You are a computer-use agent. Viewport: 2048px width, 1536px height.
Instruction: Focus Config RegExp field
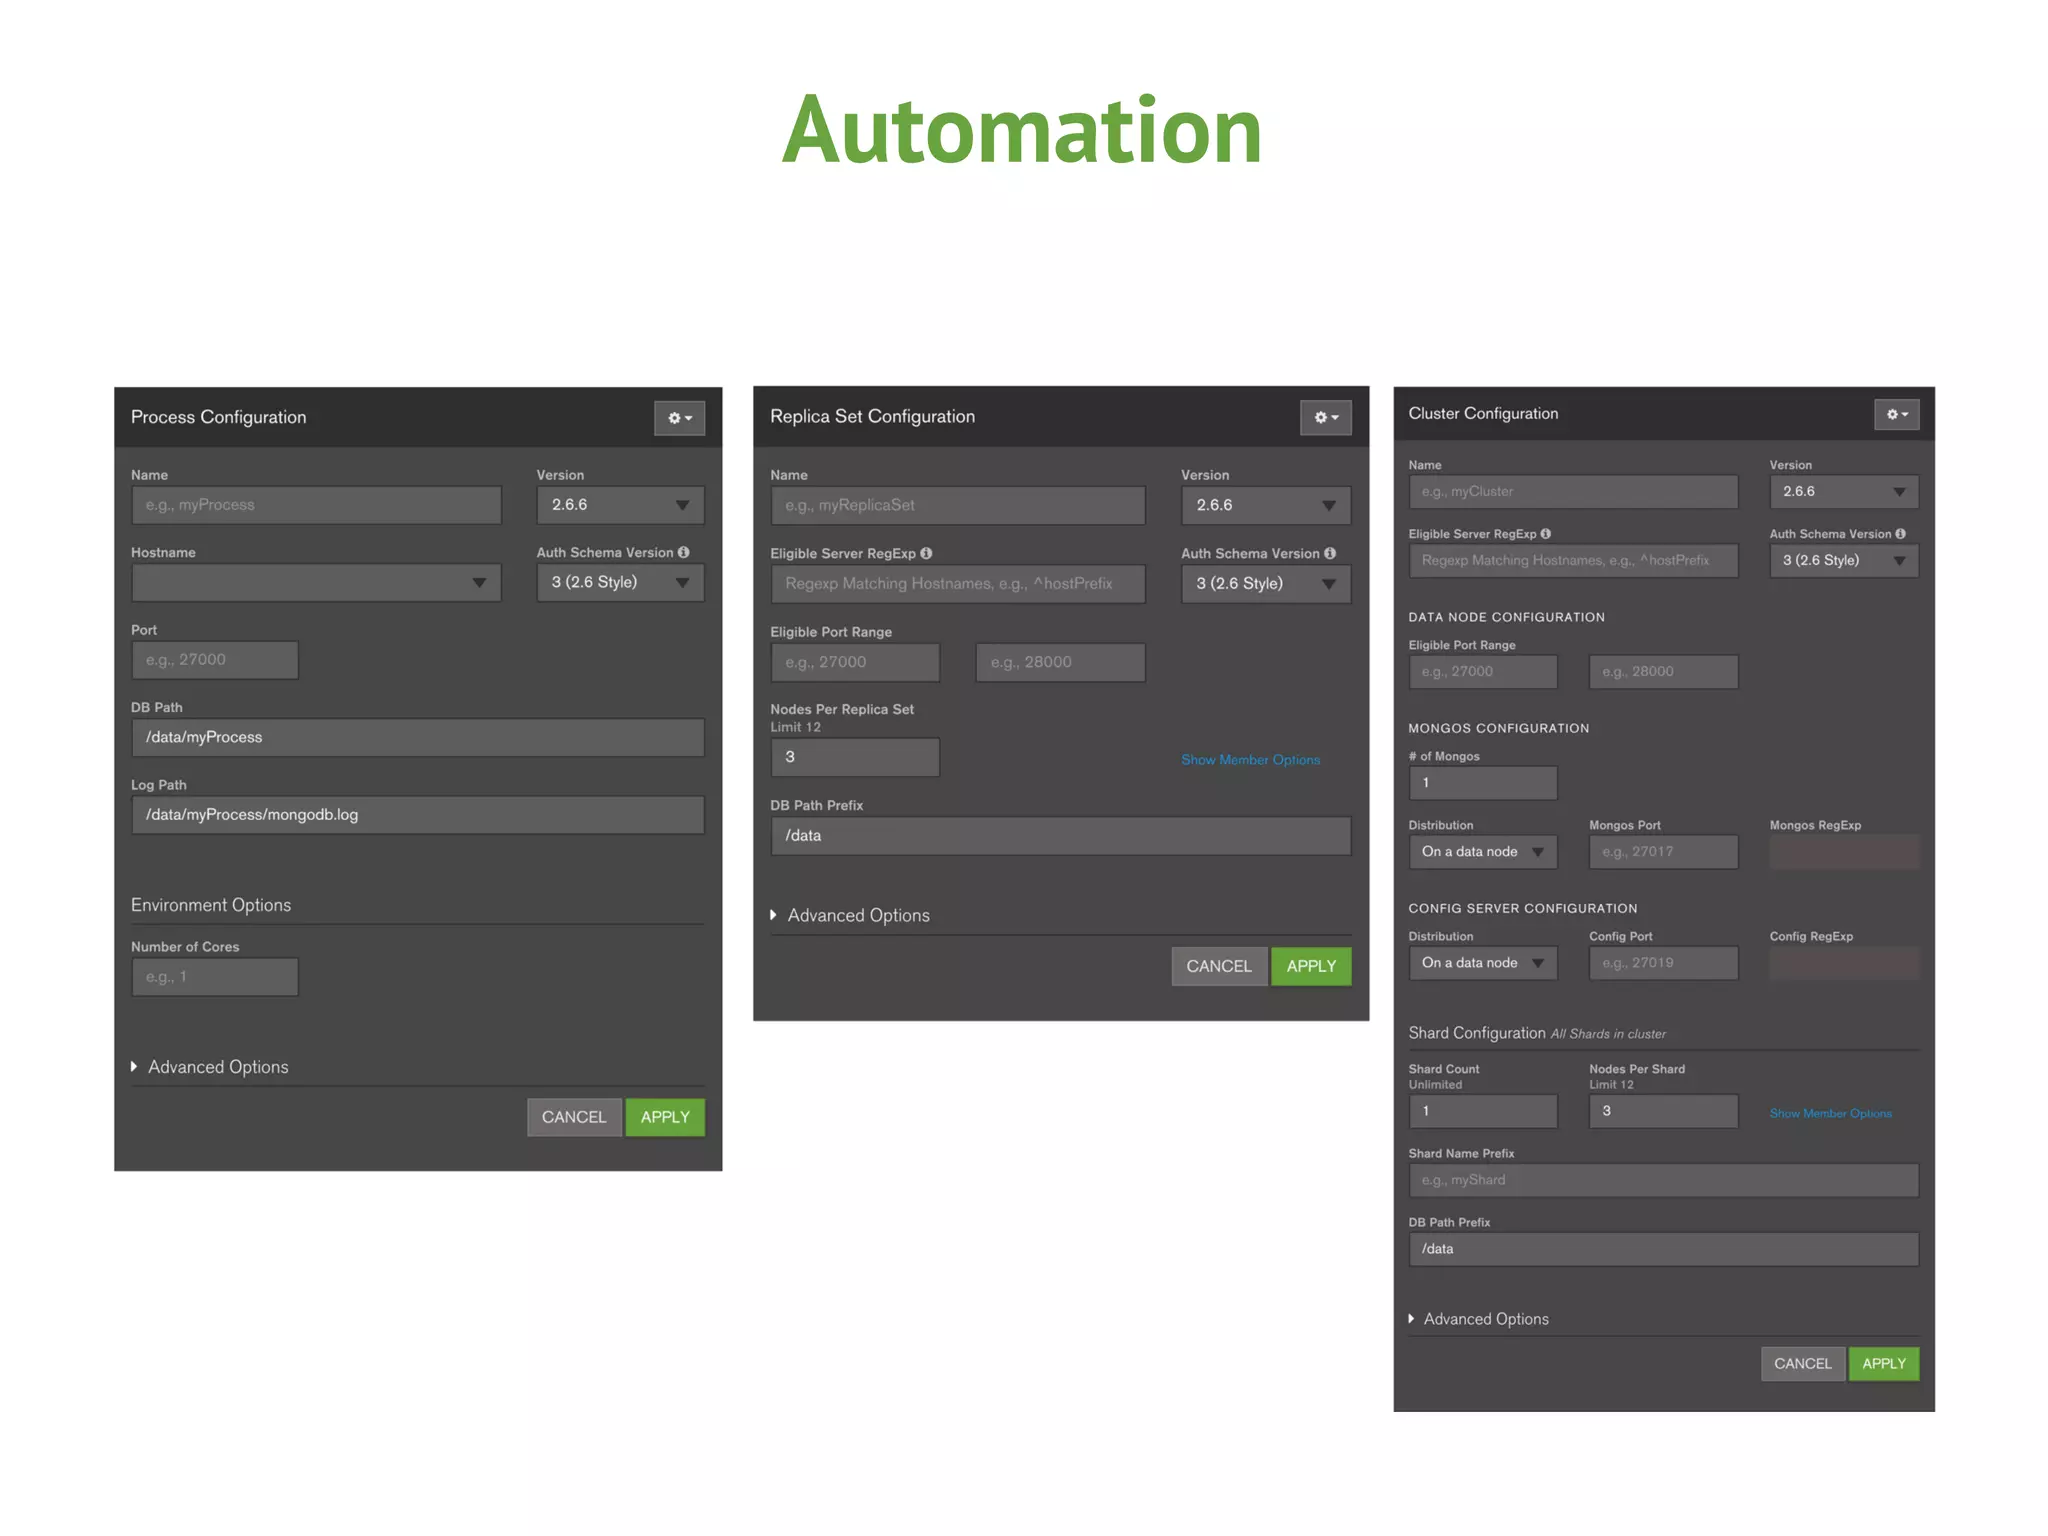[1844, 963]
